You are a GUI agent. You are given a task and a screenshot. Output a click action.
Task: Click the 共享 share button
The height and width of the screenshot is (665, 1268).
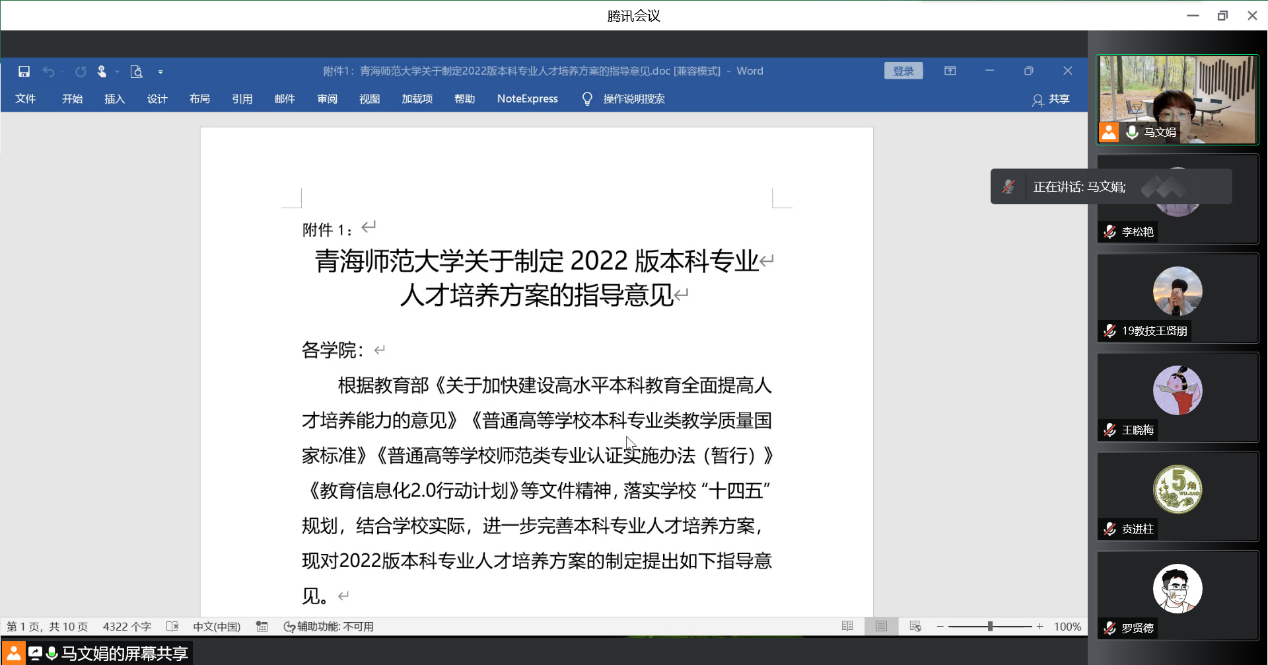[x=1051, y=99]
